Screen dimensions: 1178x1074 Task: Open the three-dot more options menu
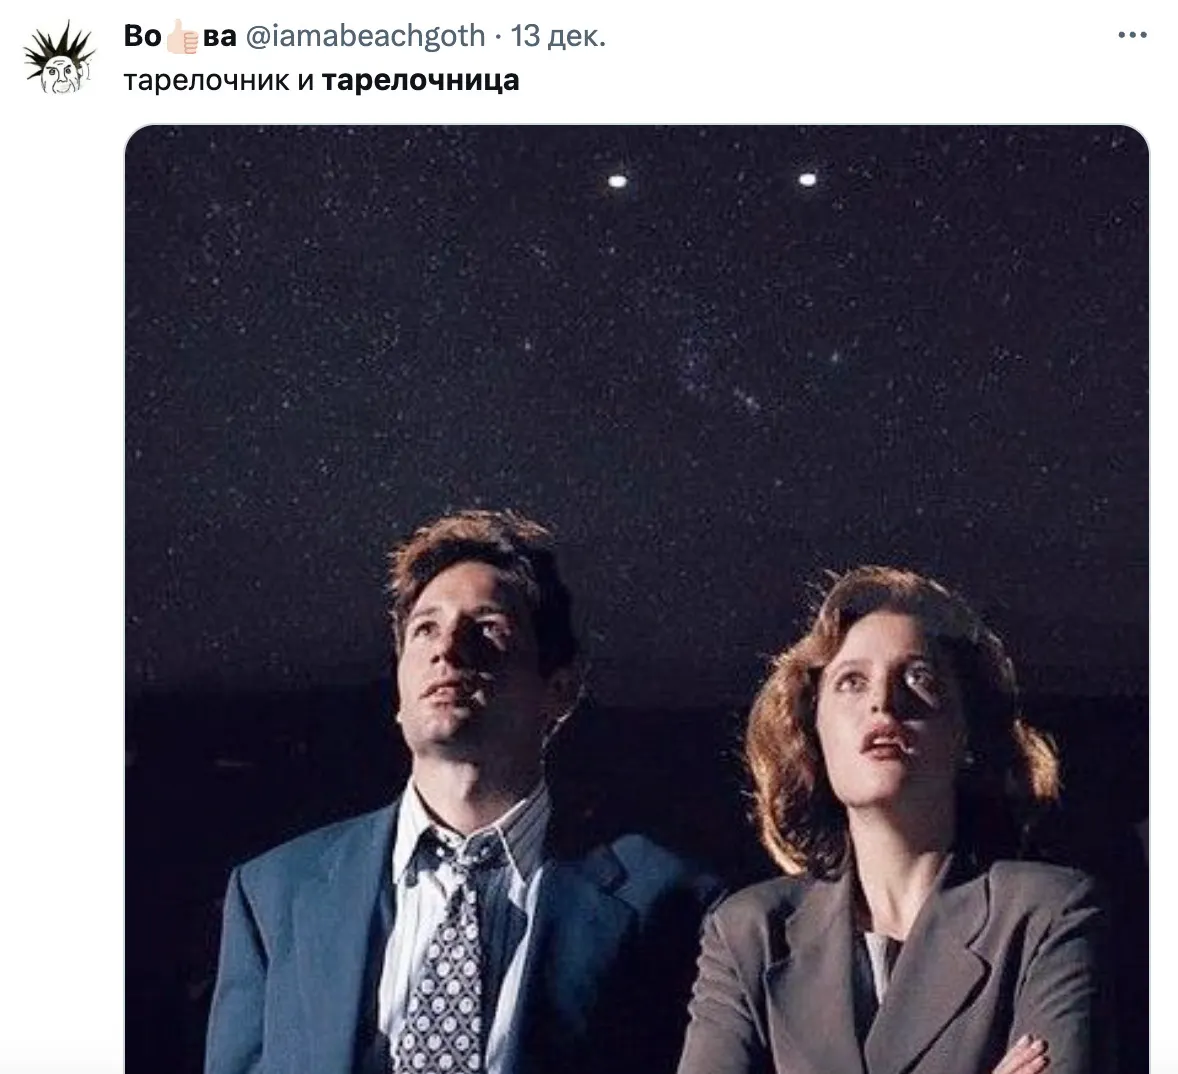[x=1132, y=36]
